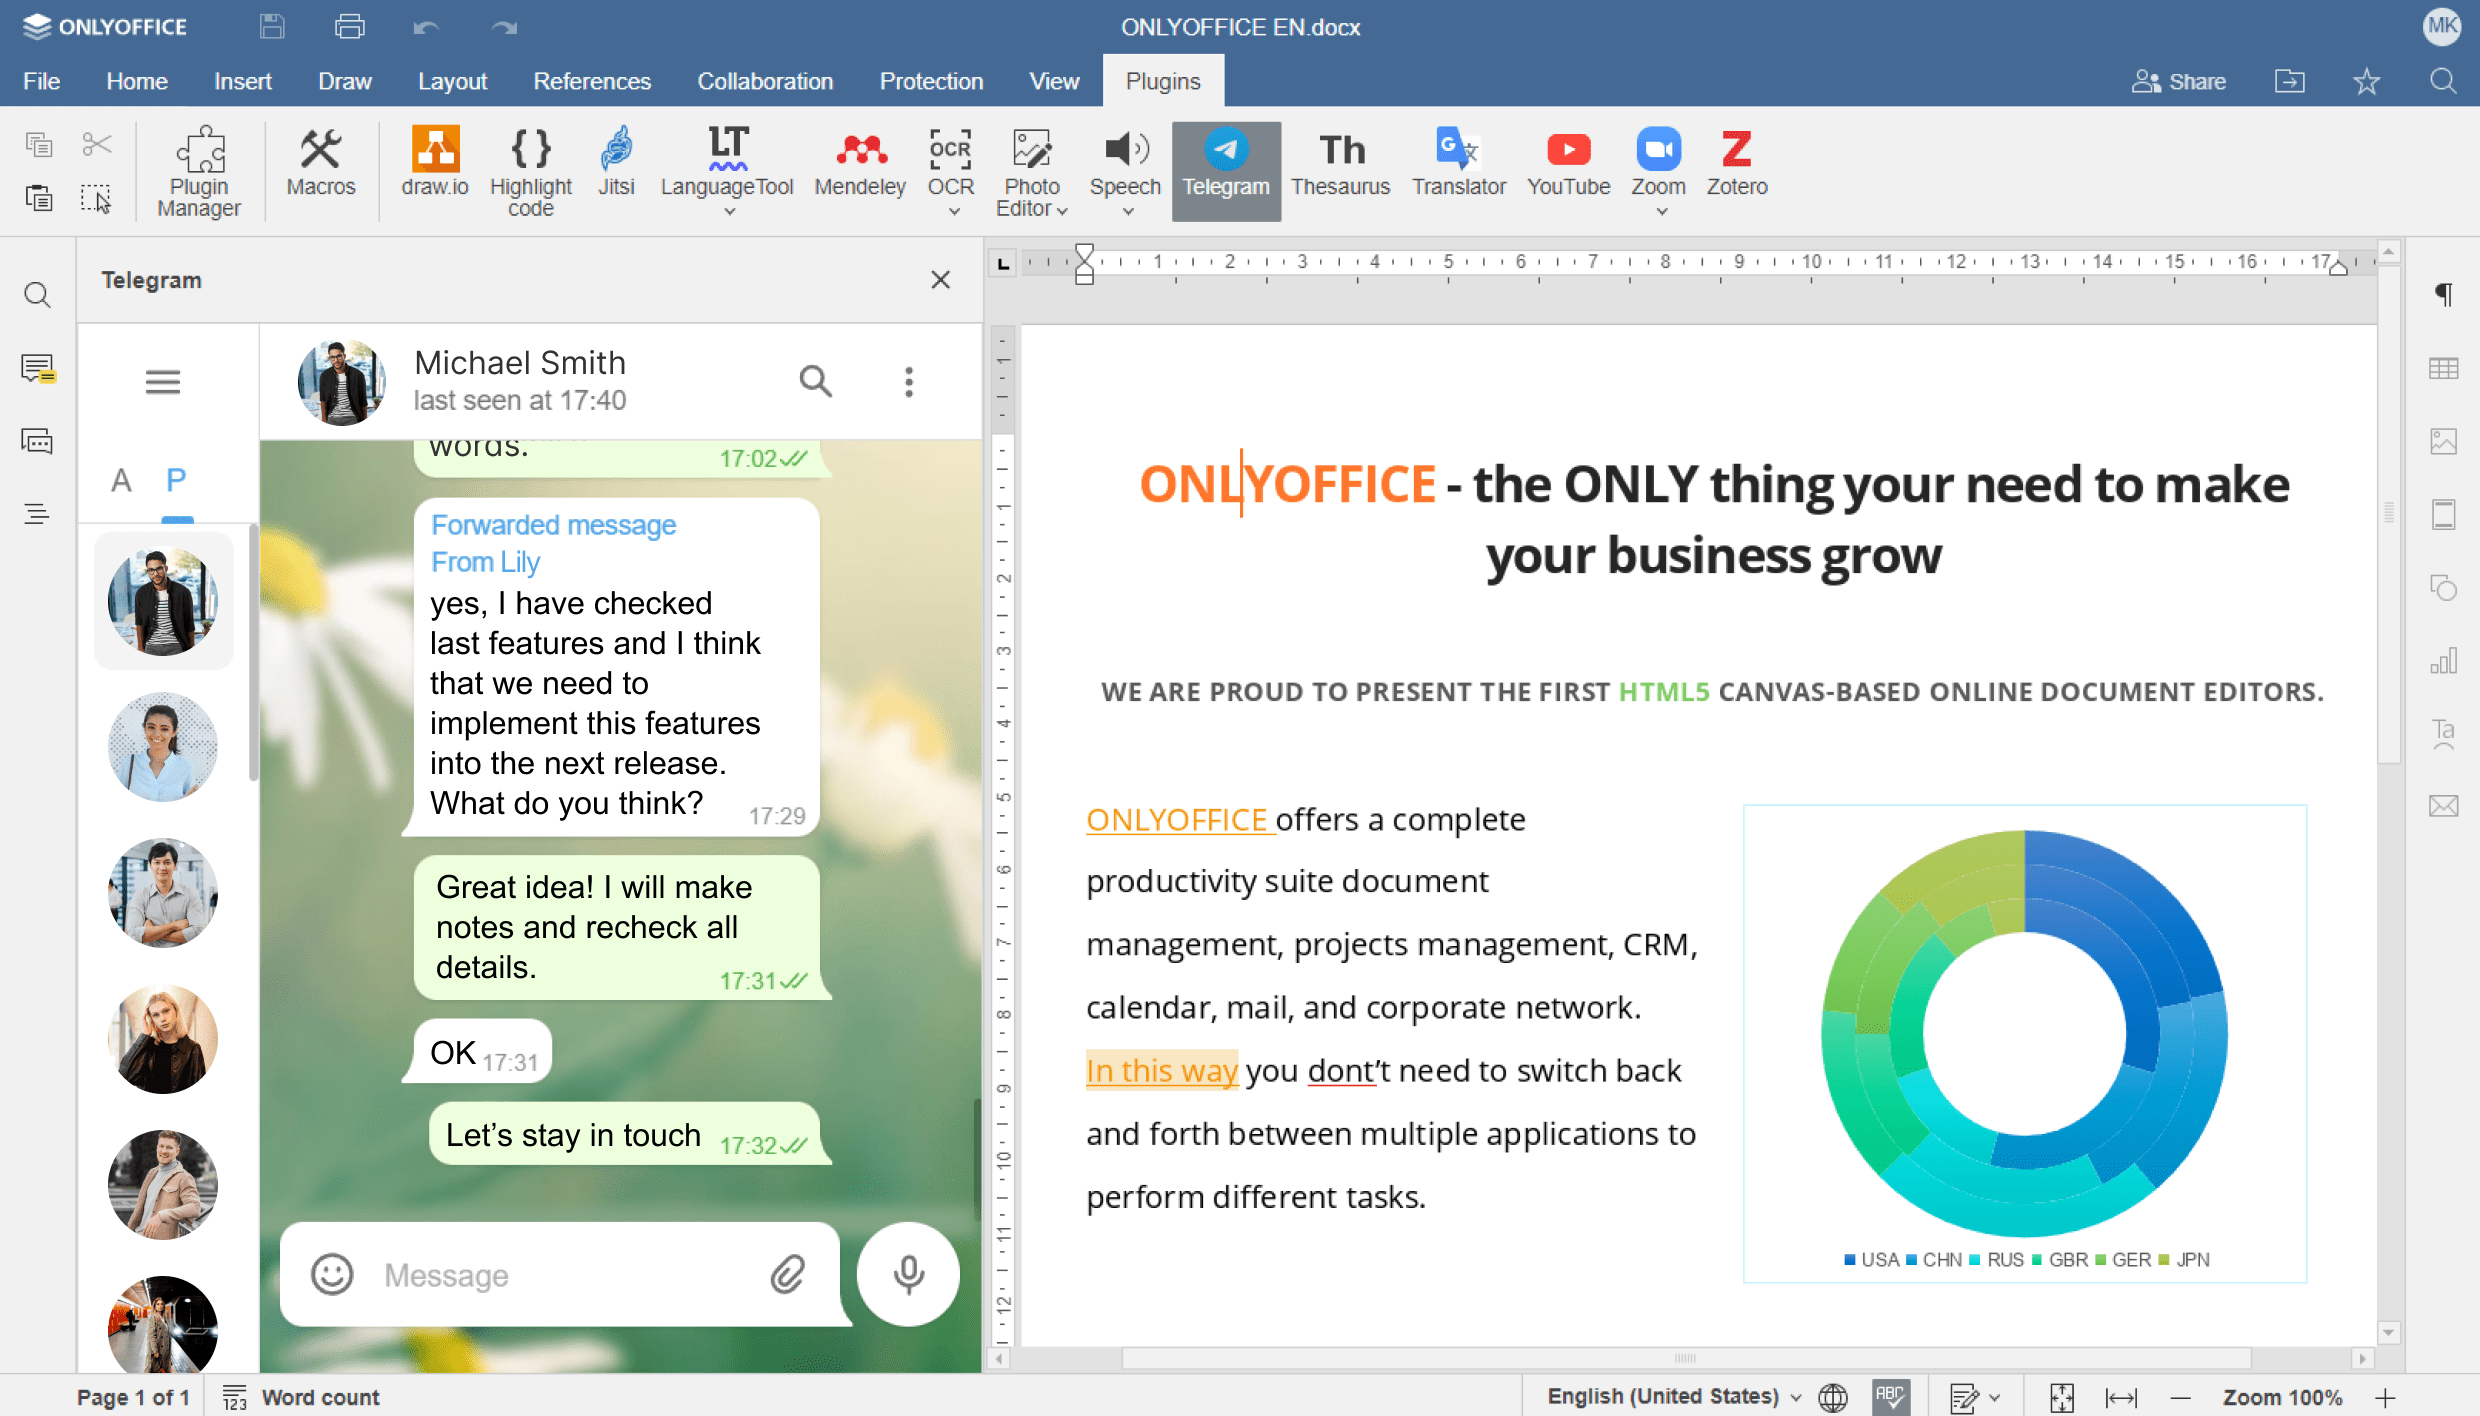Click the microphone voice message button

click(908, 1274)
